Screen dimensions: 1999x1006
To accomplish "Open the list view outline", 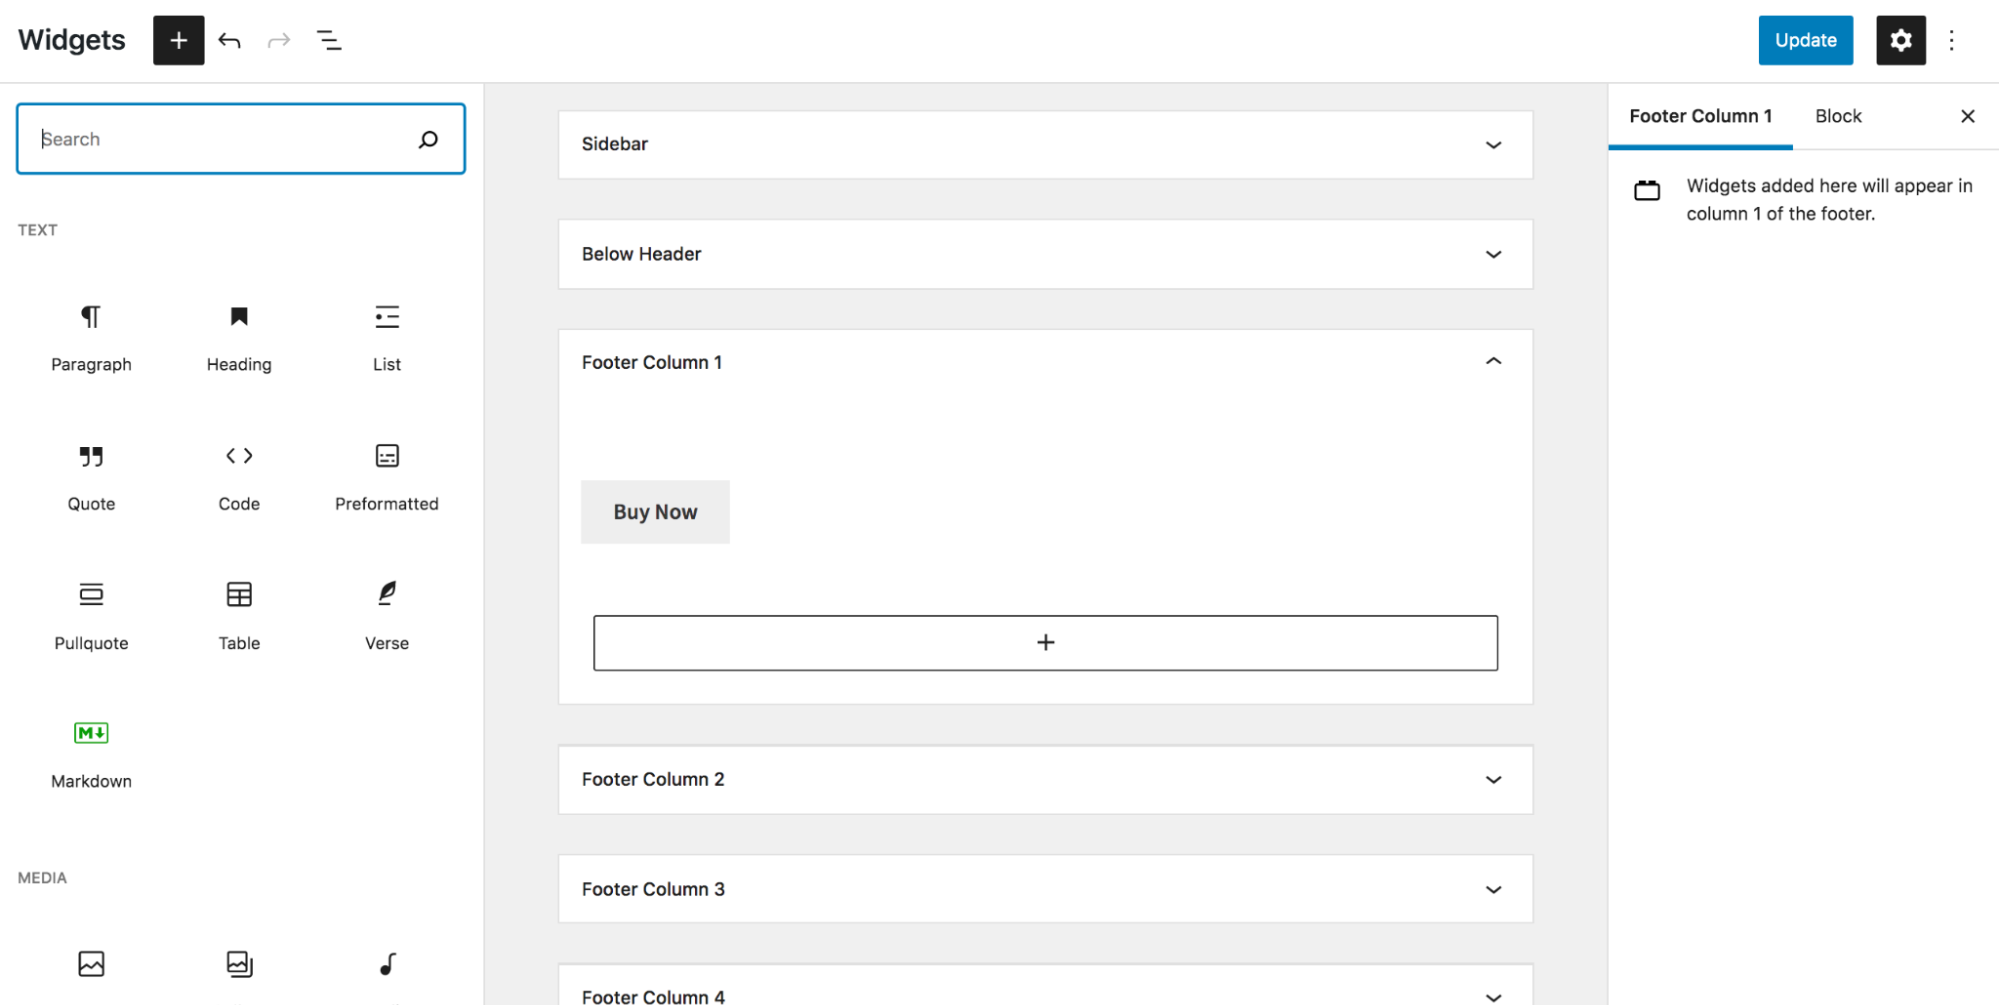I will pos(329,40).
